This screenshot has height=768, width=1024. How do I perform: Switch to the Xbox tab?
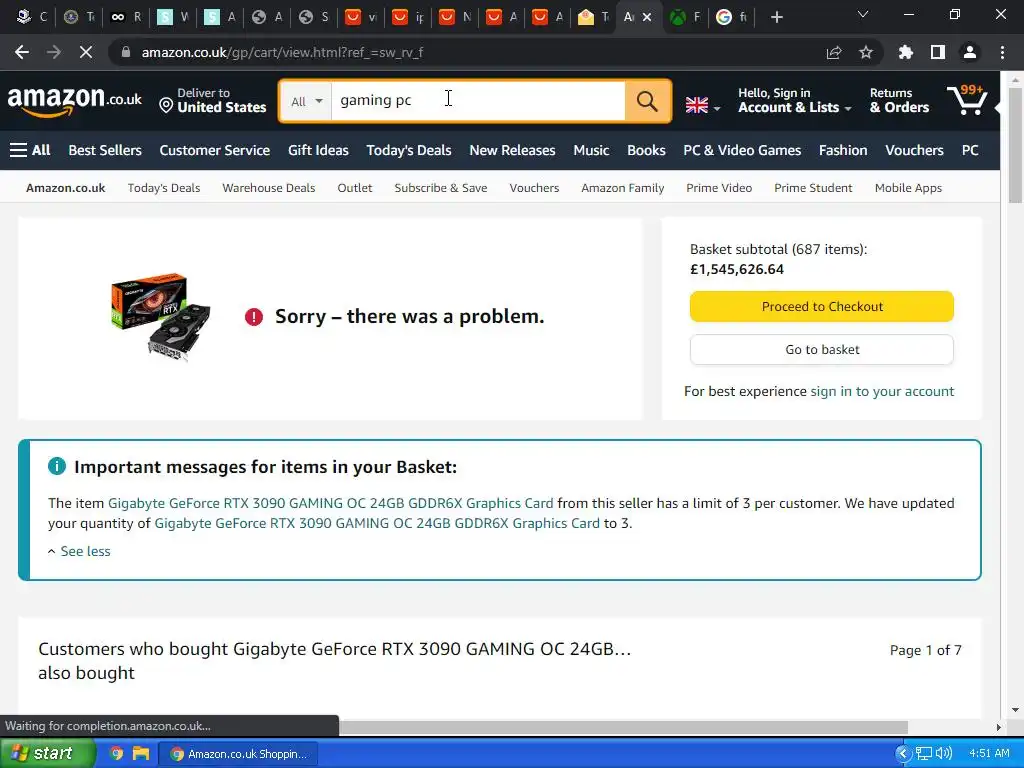coord(686,17)
